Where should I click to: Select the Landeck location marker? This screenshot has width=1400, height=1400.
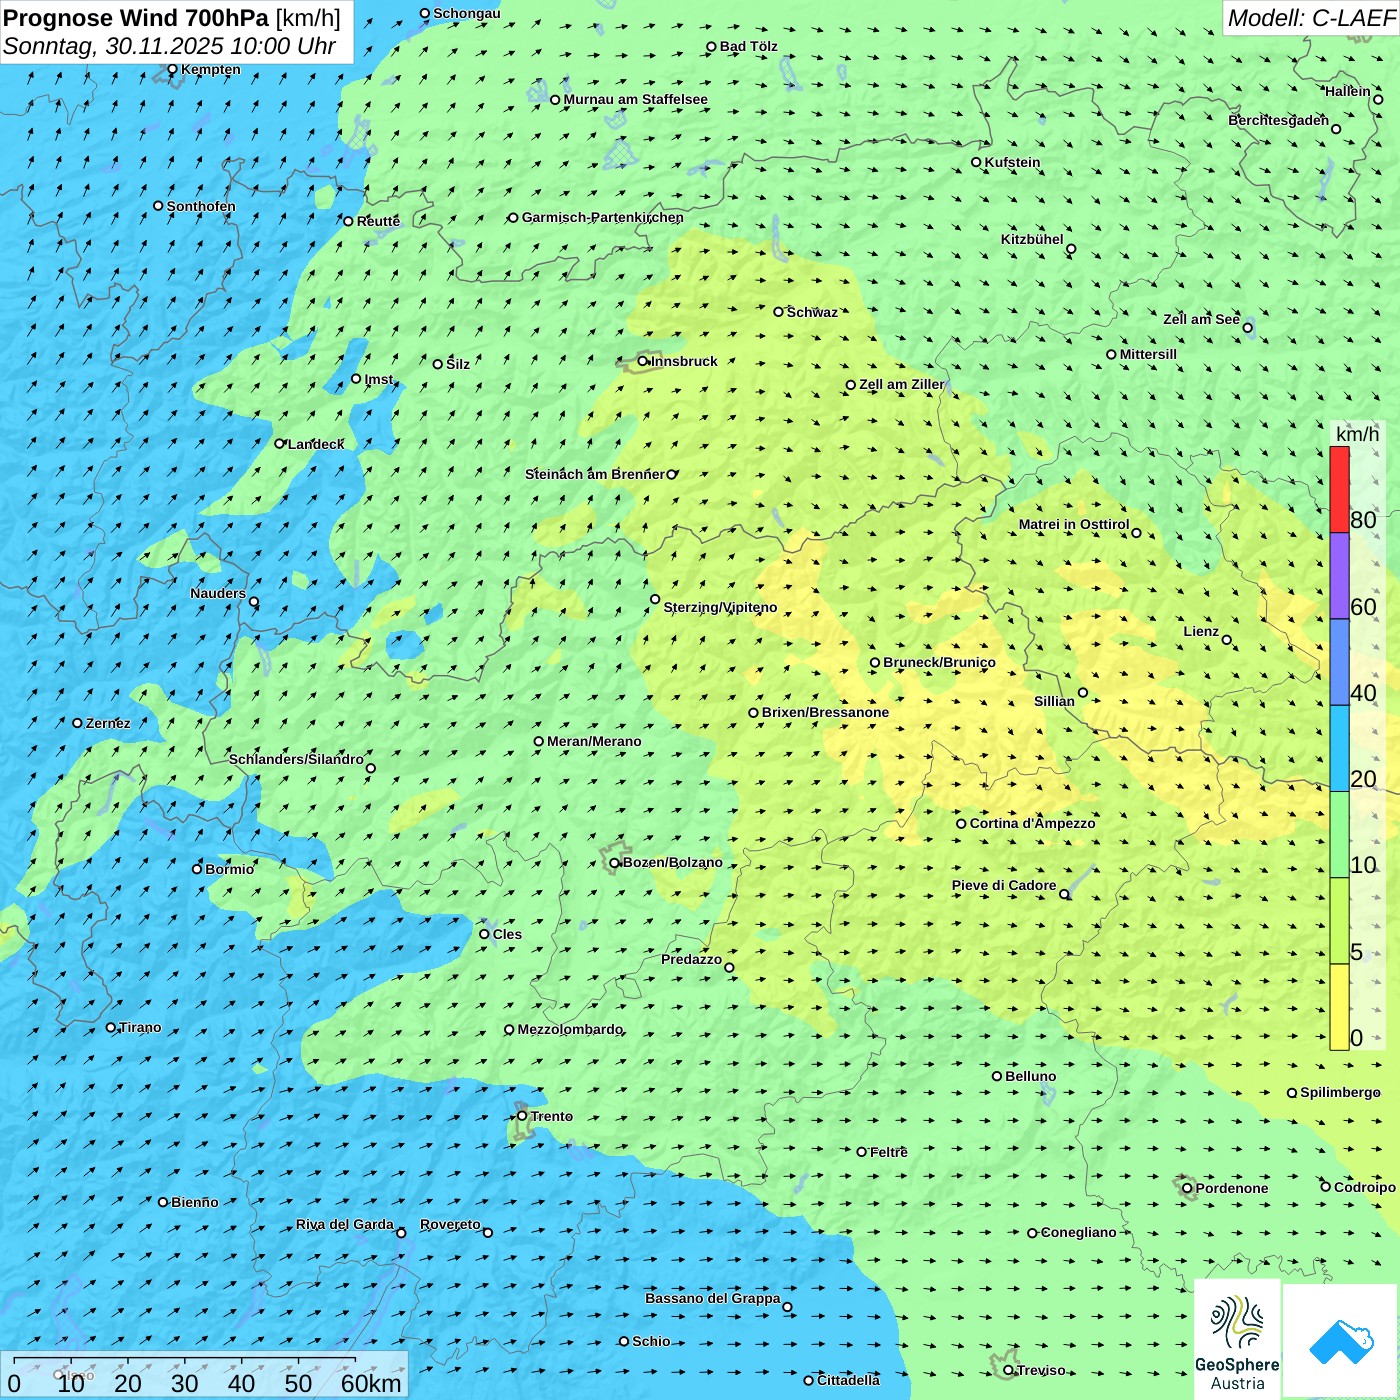tap(280, 444)
